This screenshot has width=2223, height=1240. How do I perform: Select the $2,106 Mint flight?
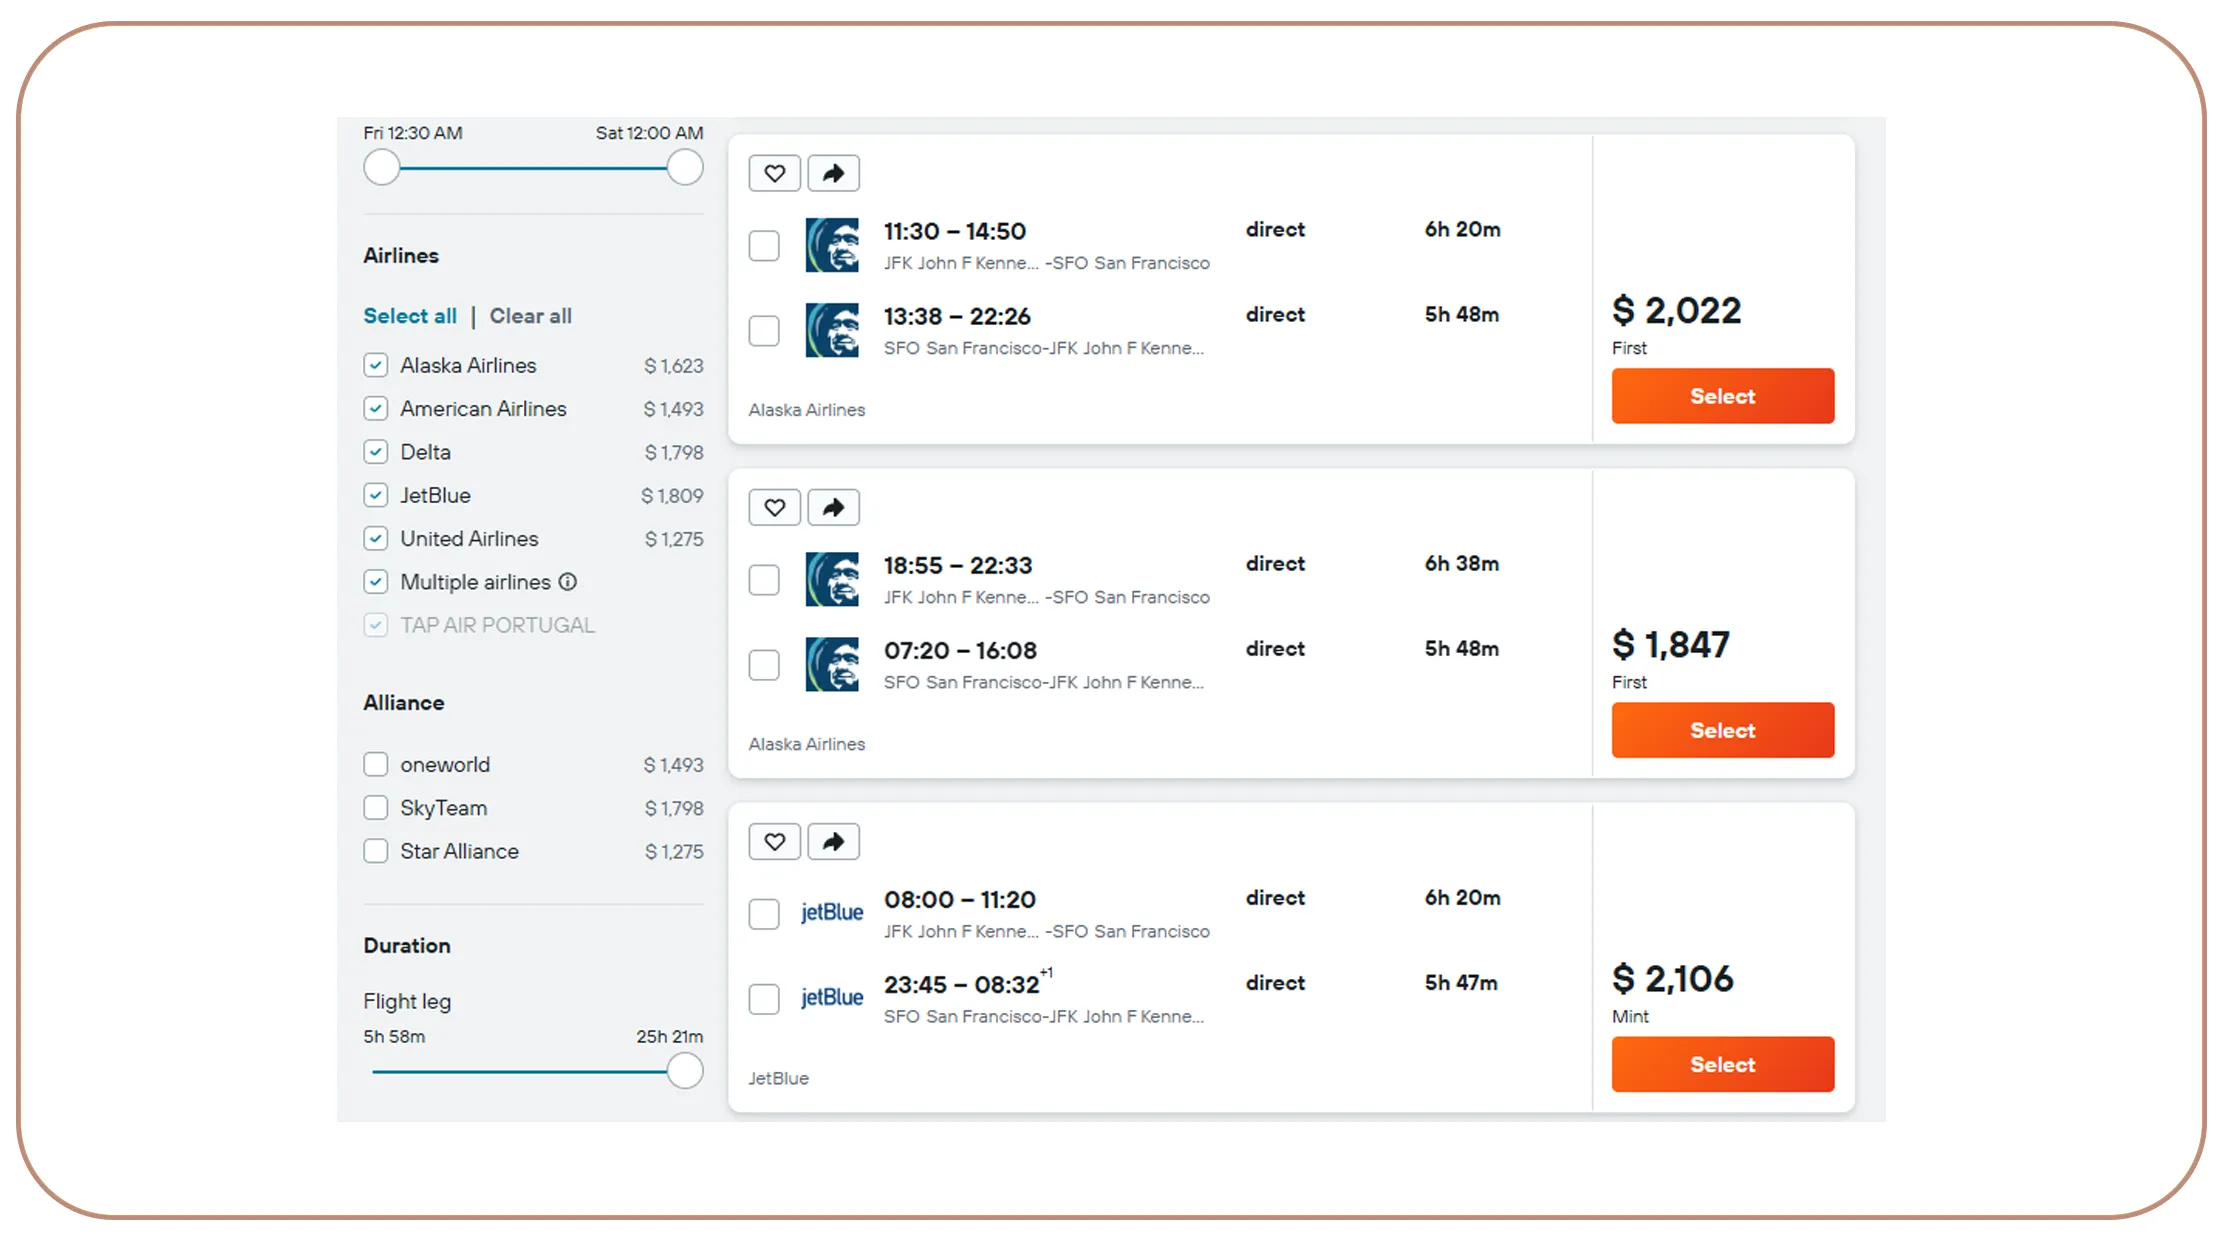coord(1722,1064)
